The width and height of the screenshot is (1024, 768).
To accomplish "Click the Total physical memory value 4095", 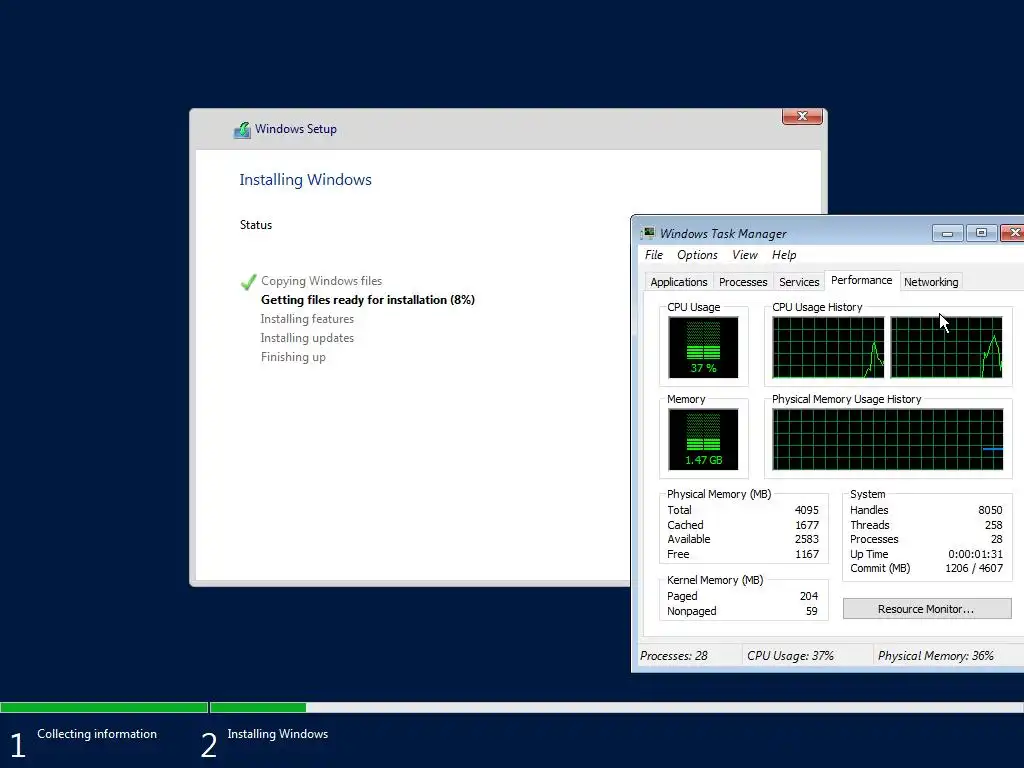I will pos(807,510).
